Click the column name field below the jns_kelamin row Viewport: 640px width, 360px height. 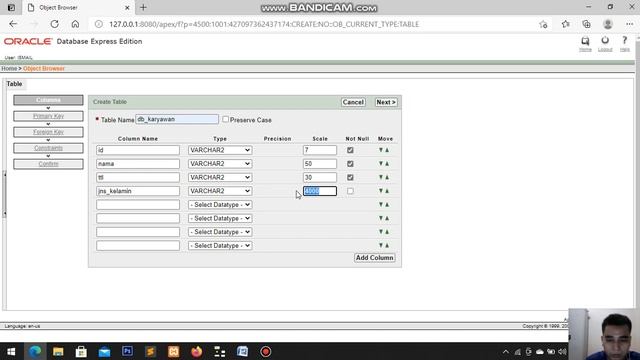138,204
